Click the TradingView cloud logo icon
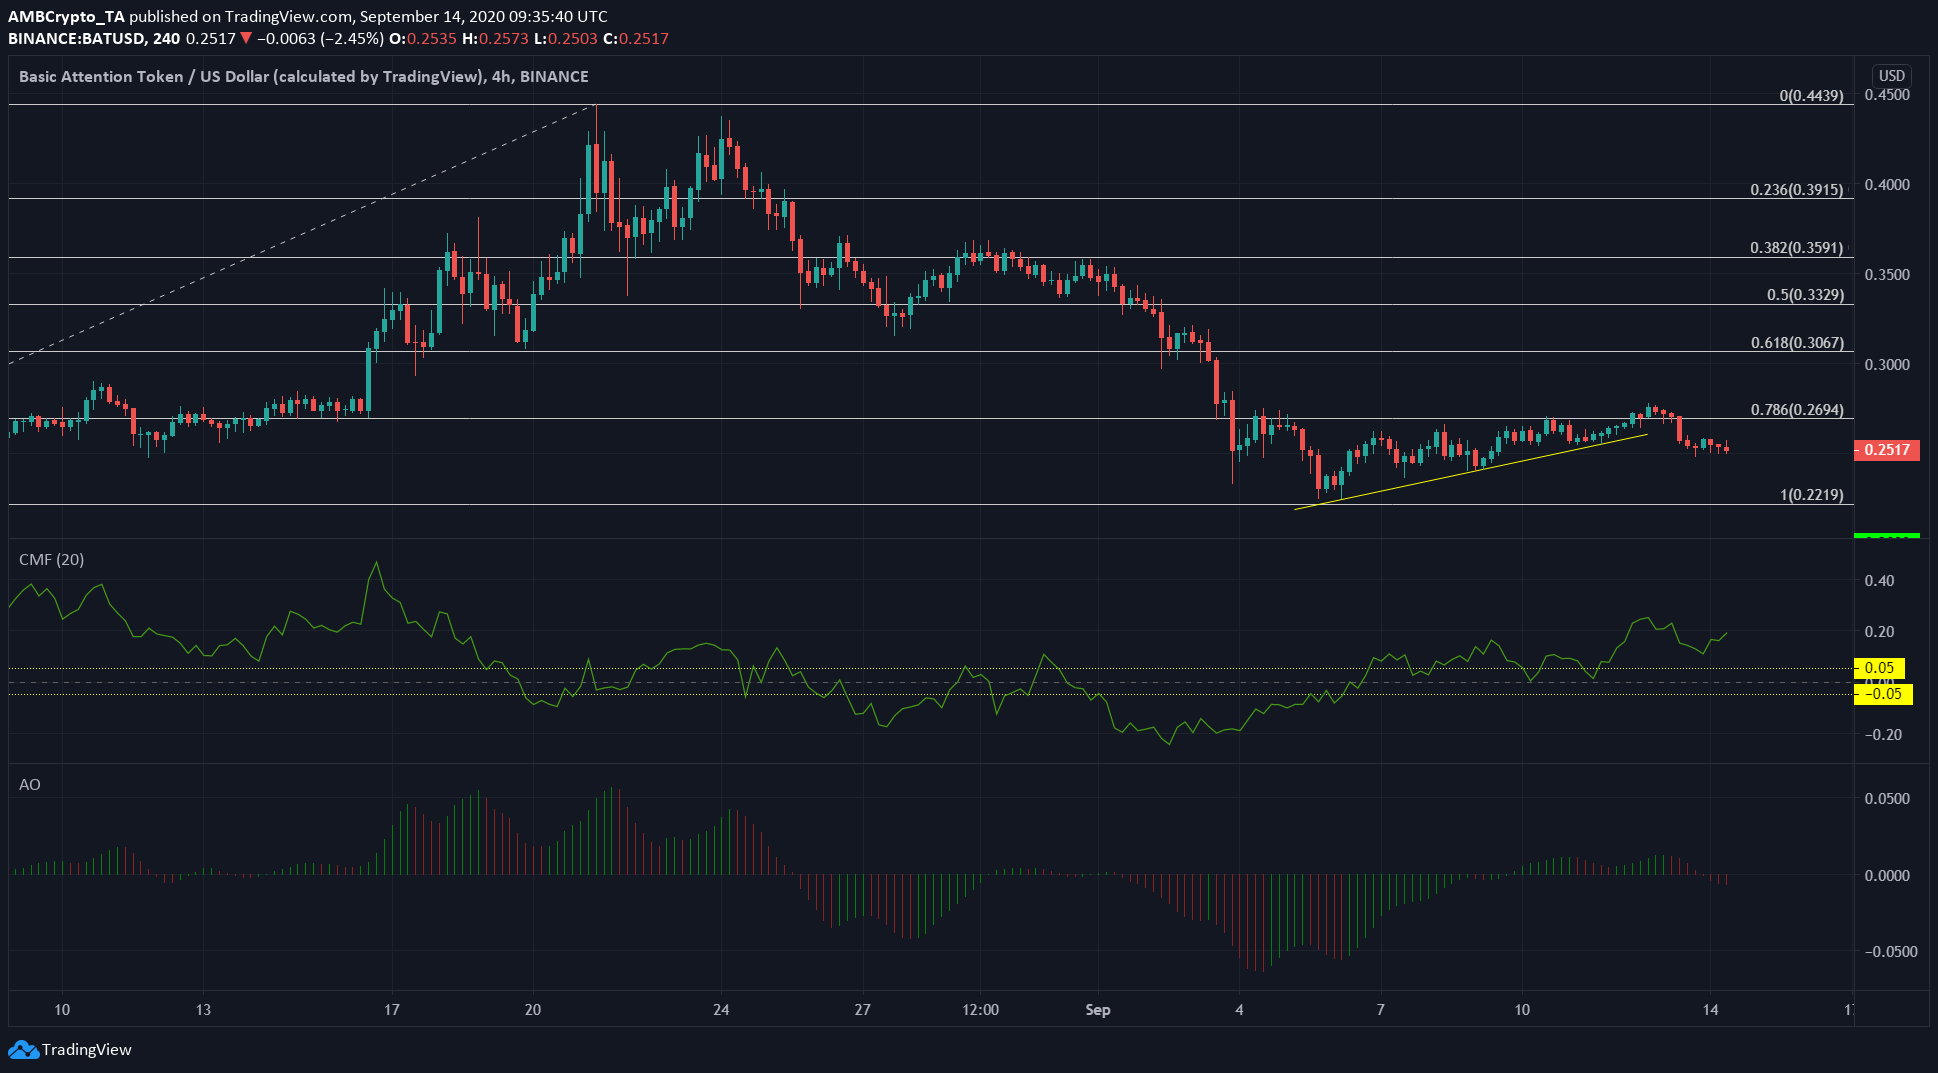The height and width of the screenshot is (1073, 1938). coord(23,1050)
